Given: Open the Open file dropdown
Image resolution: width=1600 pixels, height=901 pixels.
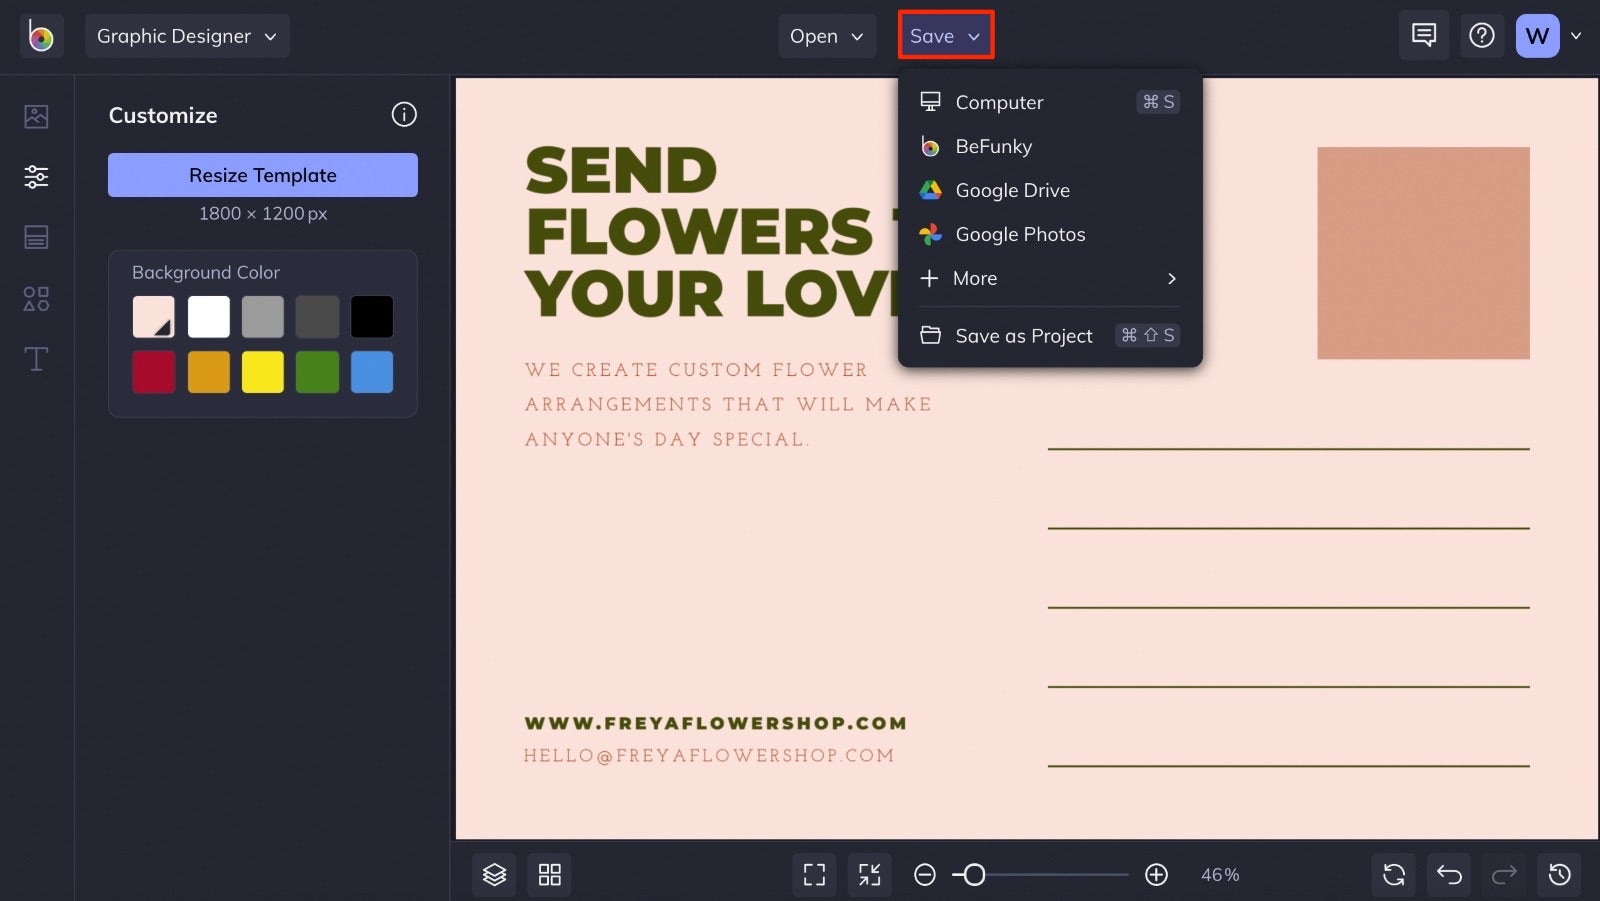Looking at the screenshot, I should coord(827,35).
